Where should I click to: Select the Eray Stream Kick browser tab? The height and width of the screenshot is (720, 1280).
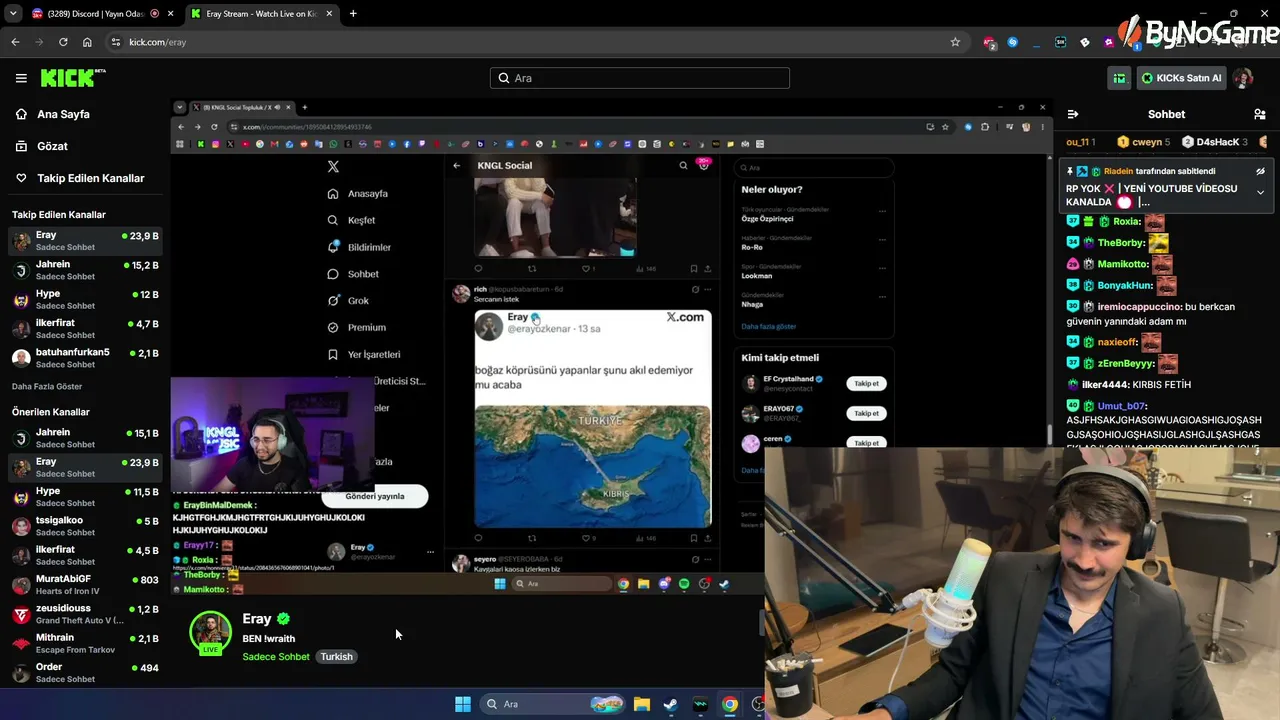coord(262,13)
